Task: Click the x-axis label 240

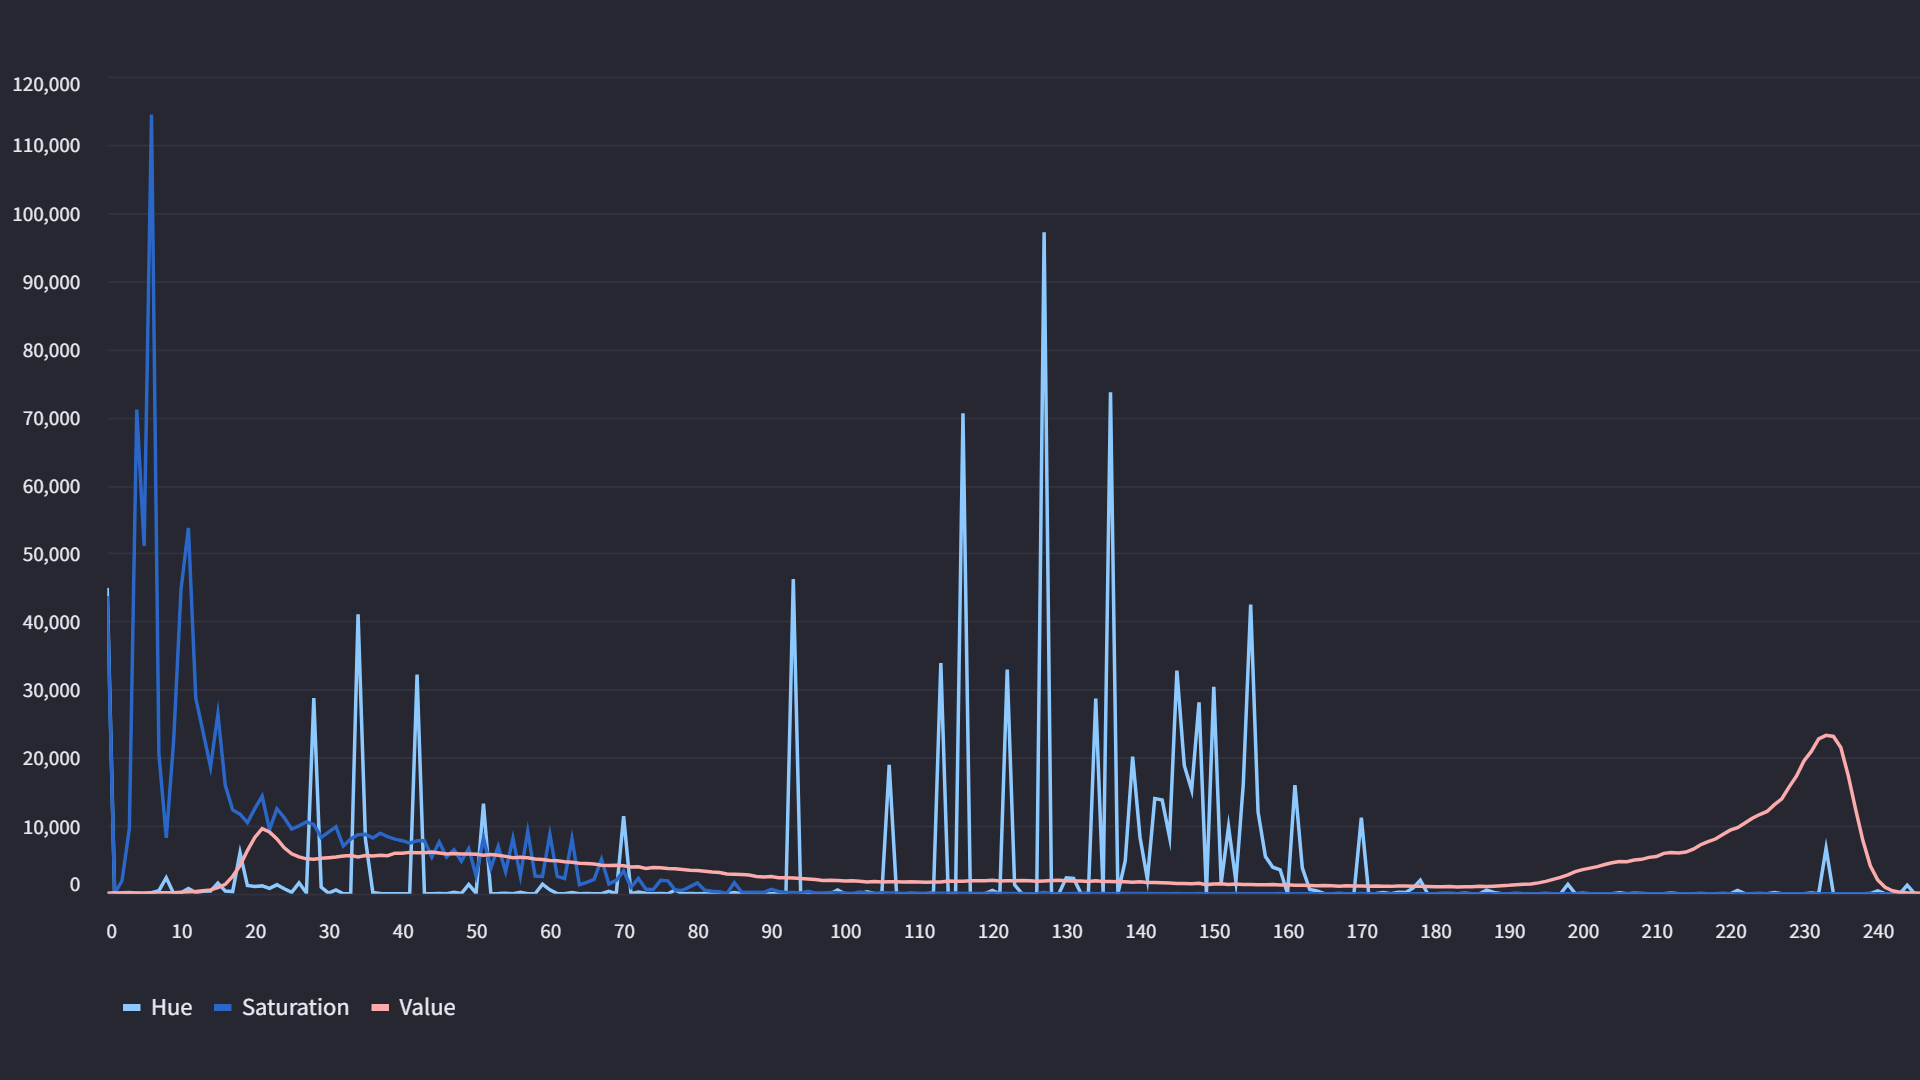Action: pos(1878,932)
